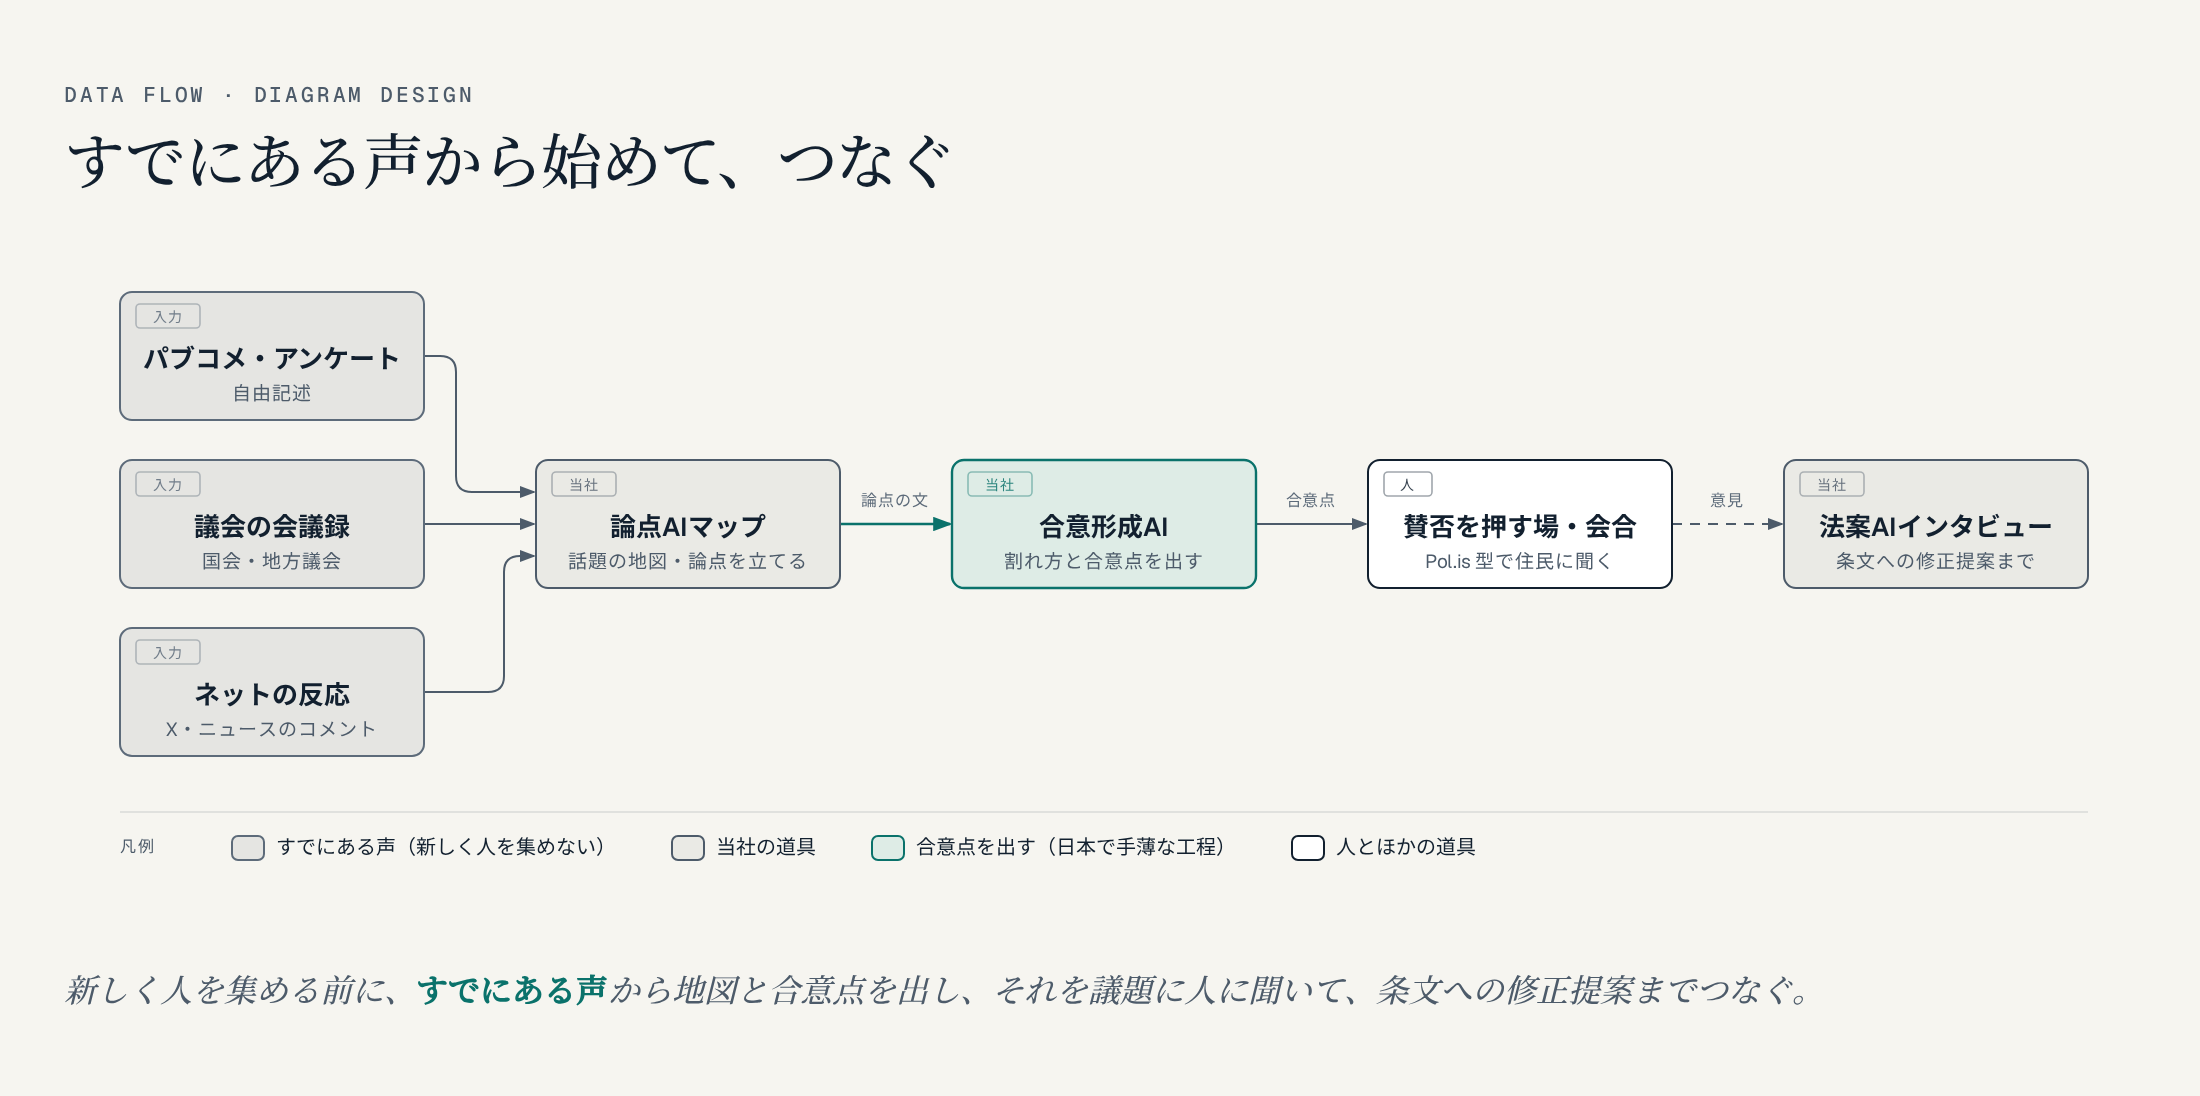
Task: Click the 当社 tag on 合意形成AI
Action: pyautogui.click(x=1000, y=485)
